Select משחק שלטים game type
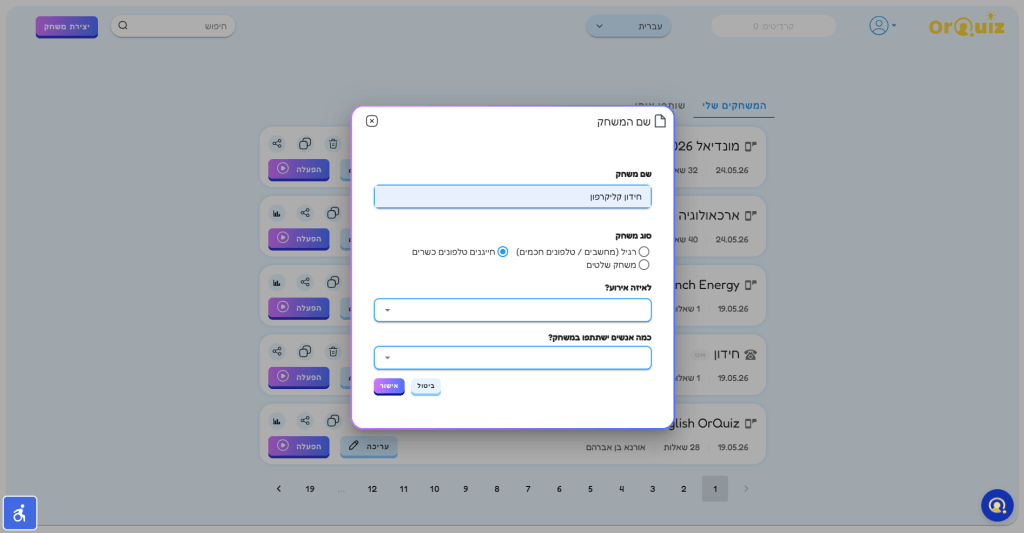This screenshot has height=533, width=1024. click(x=644, y=265)
